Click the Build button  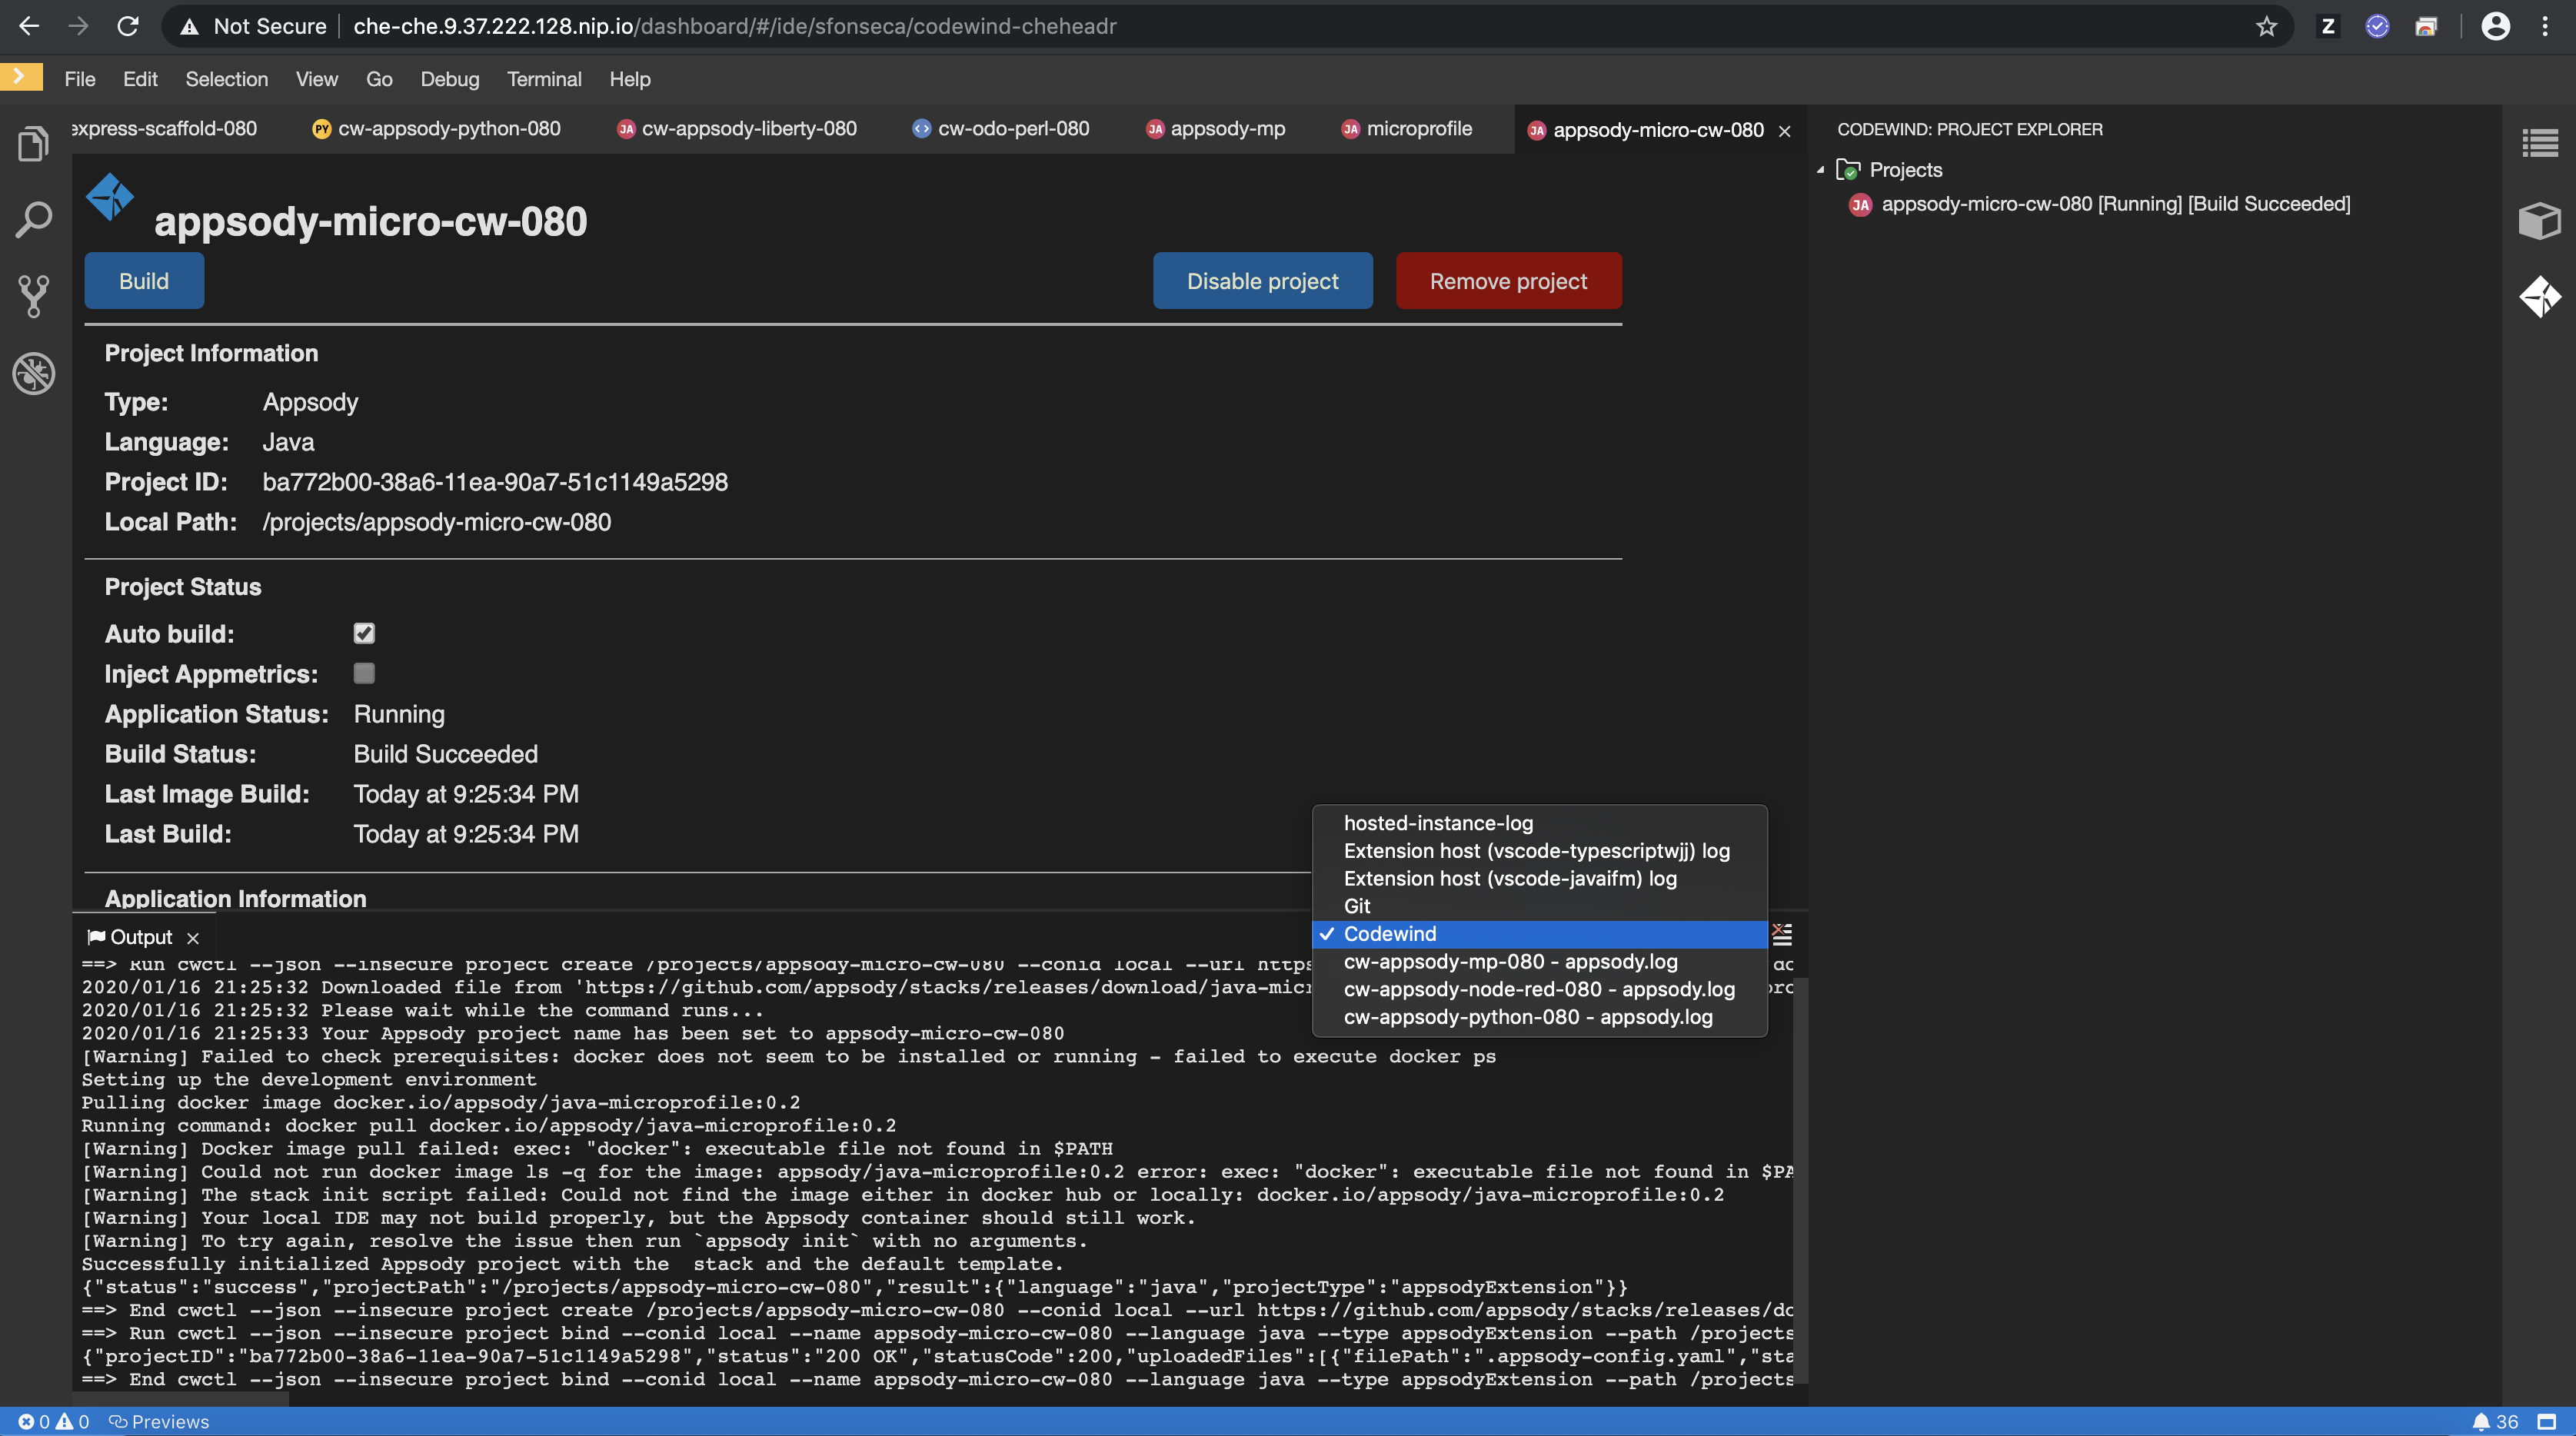tap(143, 281)
